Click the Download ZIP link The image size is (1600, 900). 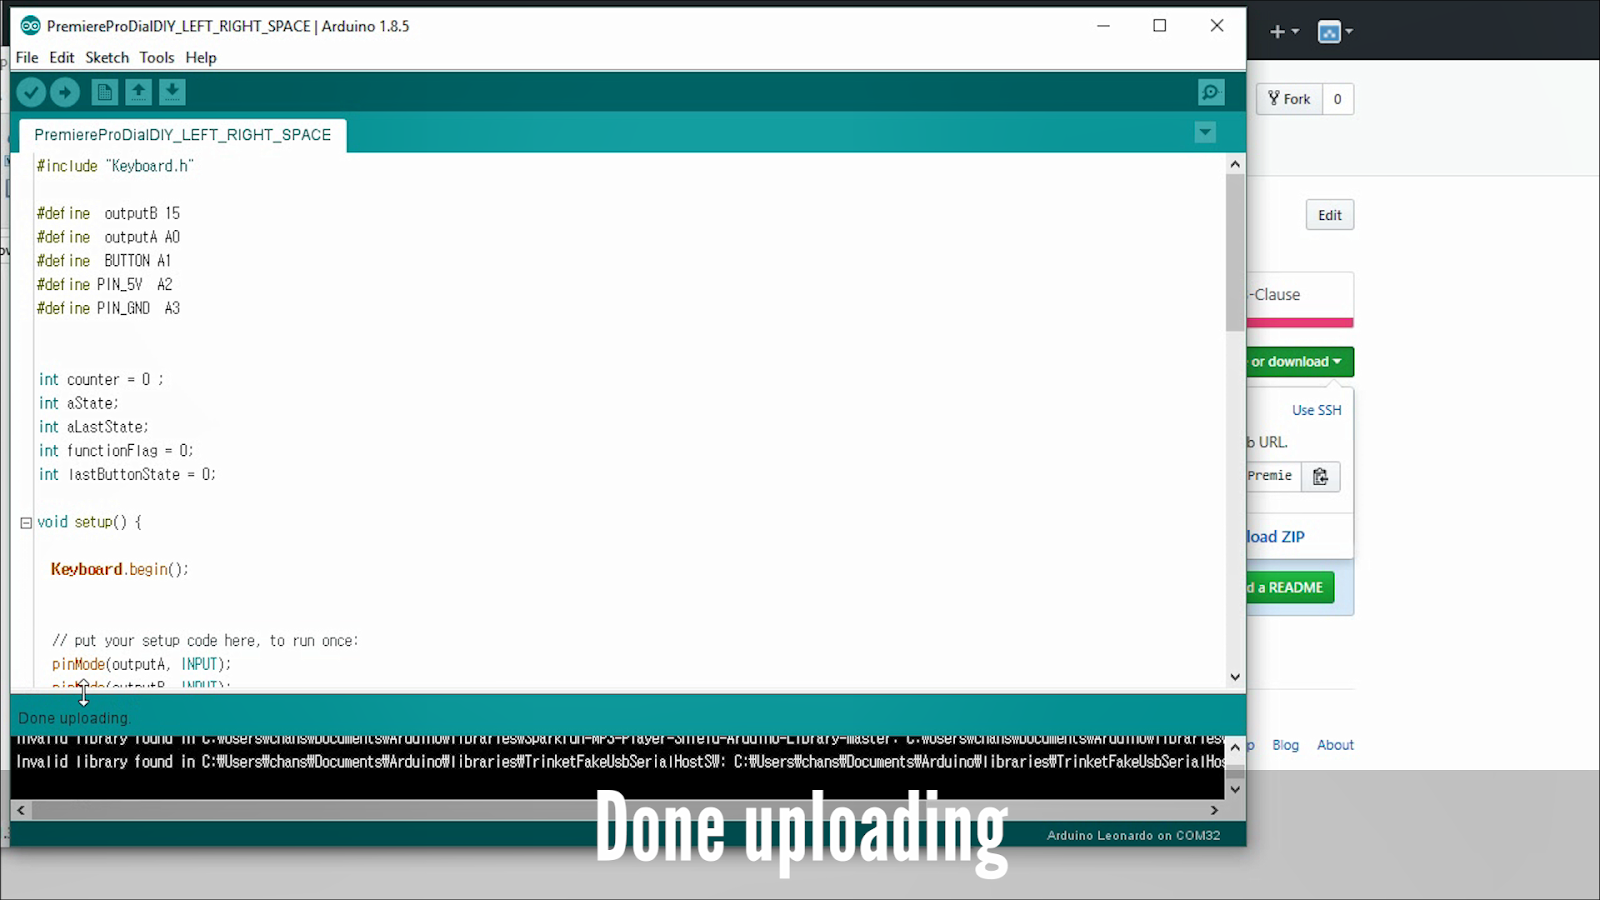click(x=1275, y=537)
